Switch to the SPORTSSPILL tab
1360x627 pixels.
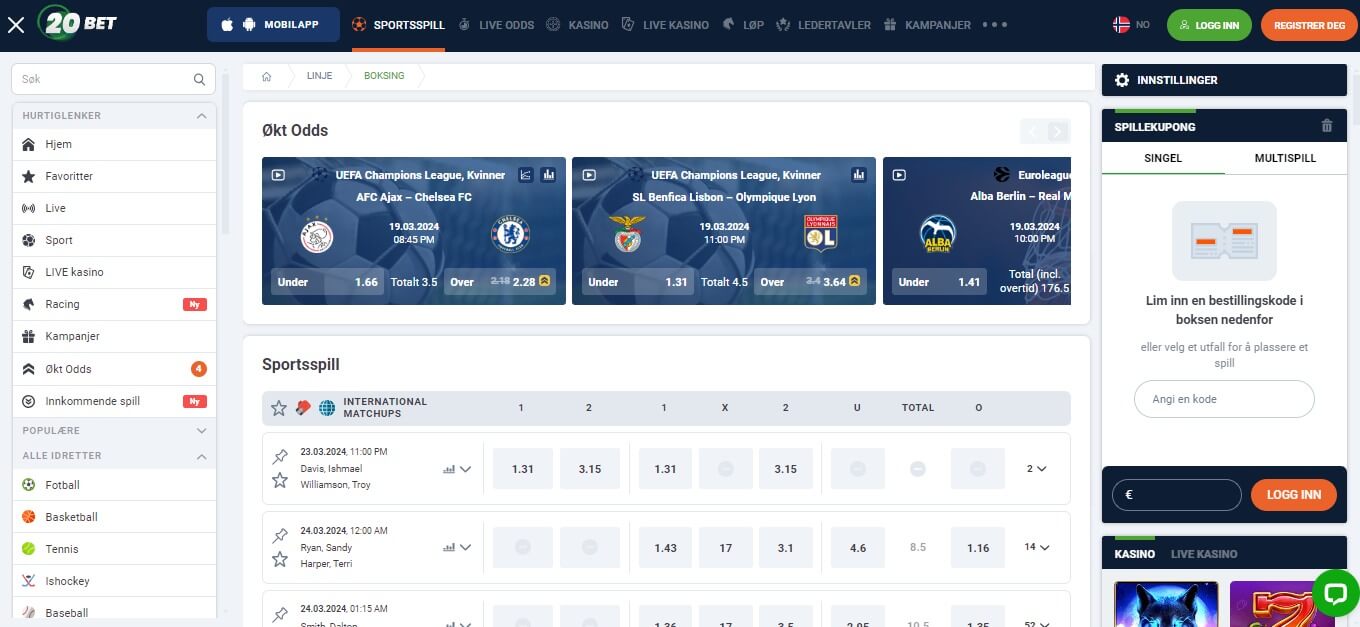398,25
